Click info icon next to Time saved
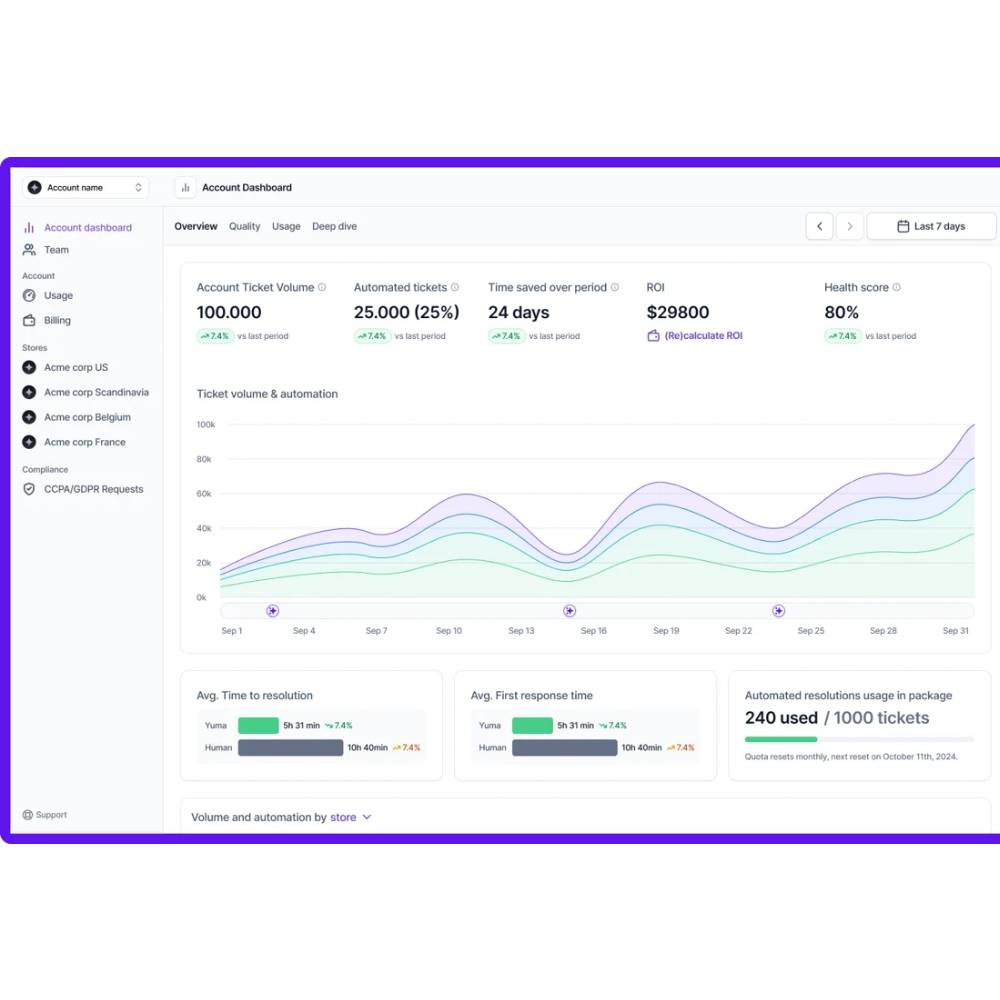 click(x=615, y=288)
